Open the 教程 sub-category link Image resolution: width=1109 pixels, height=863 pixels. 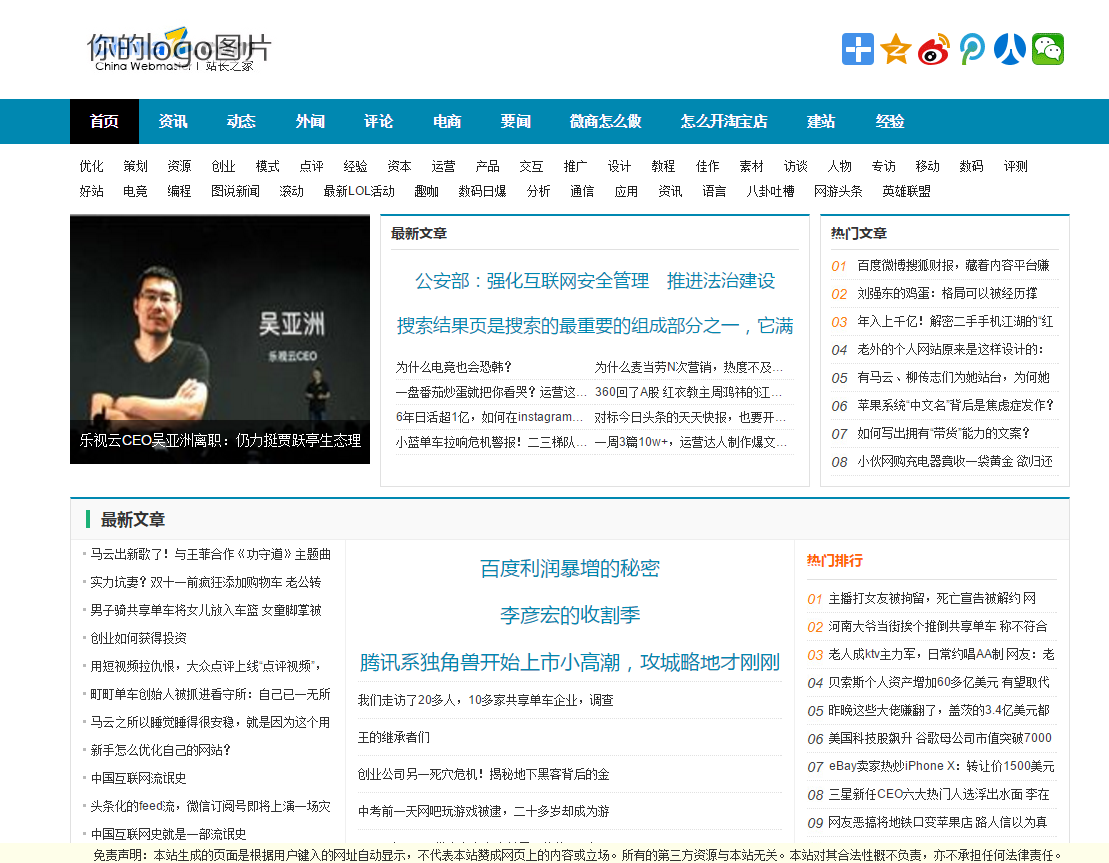pos(663,166)
